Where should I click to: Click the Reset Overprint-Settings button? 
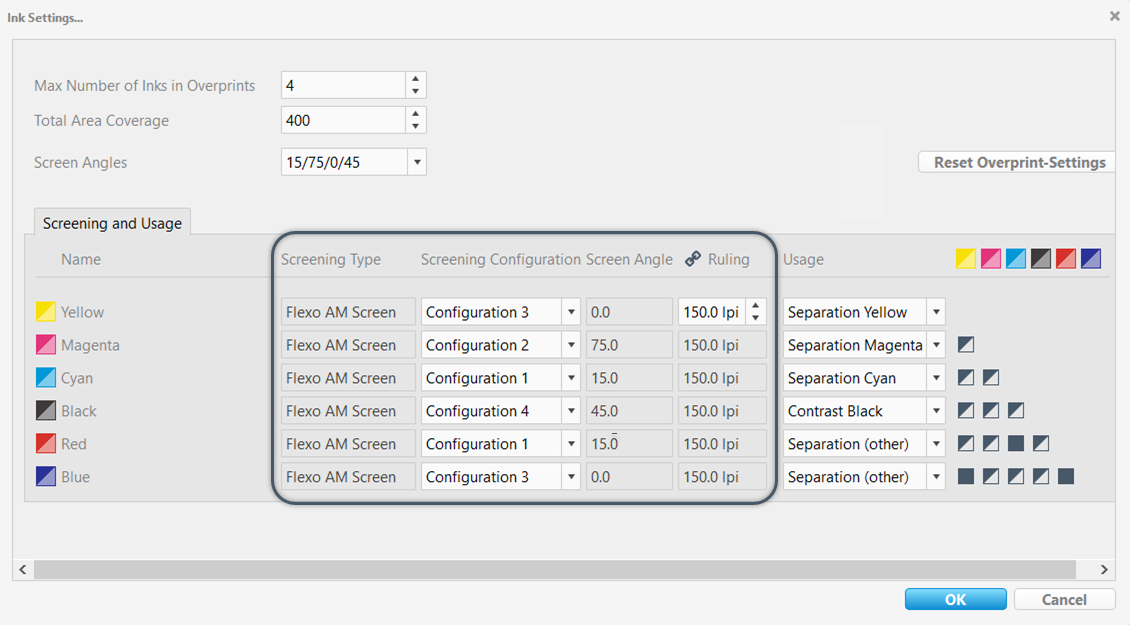tap(1017, 162)
